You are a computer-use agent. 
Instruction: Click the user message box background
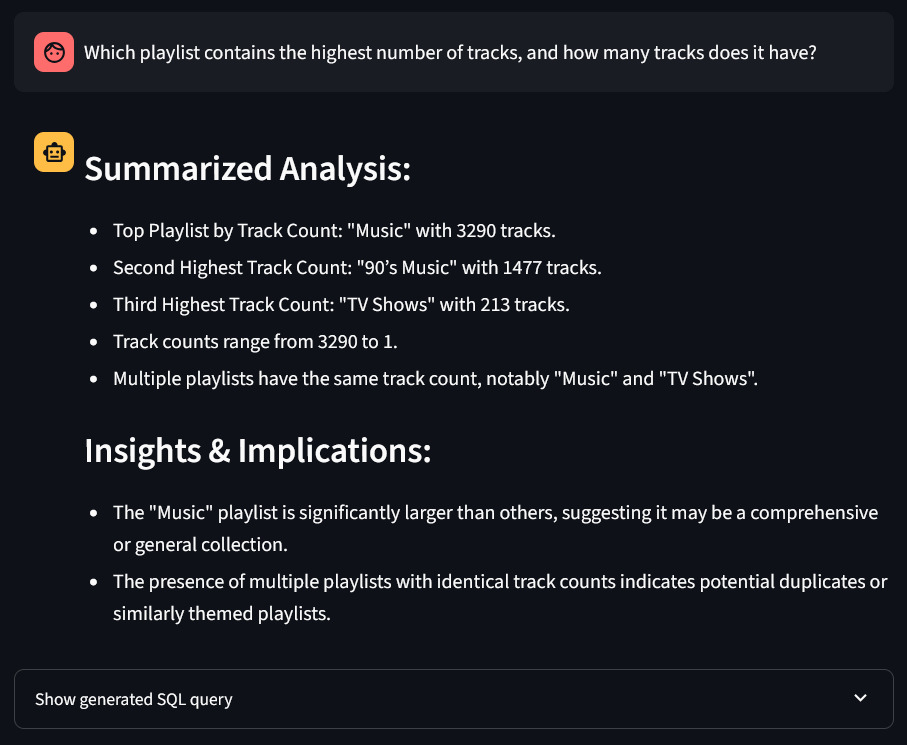tap(454, 52)
